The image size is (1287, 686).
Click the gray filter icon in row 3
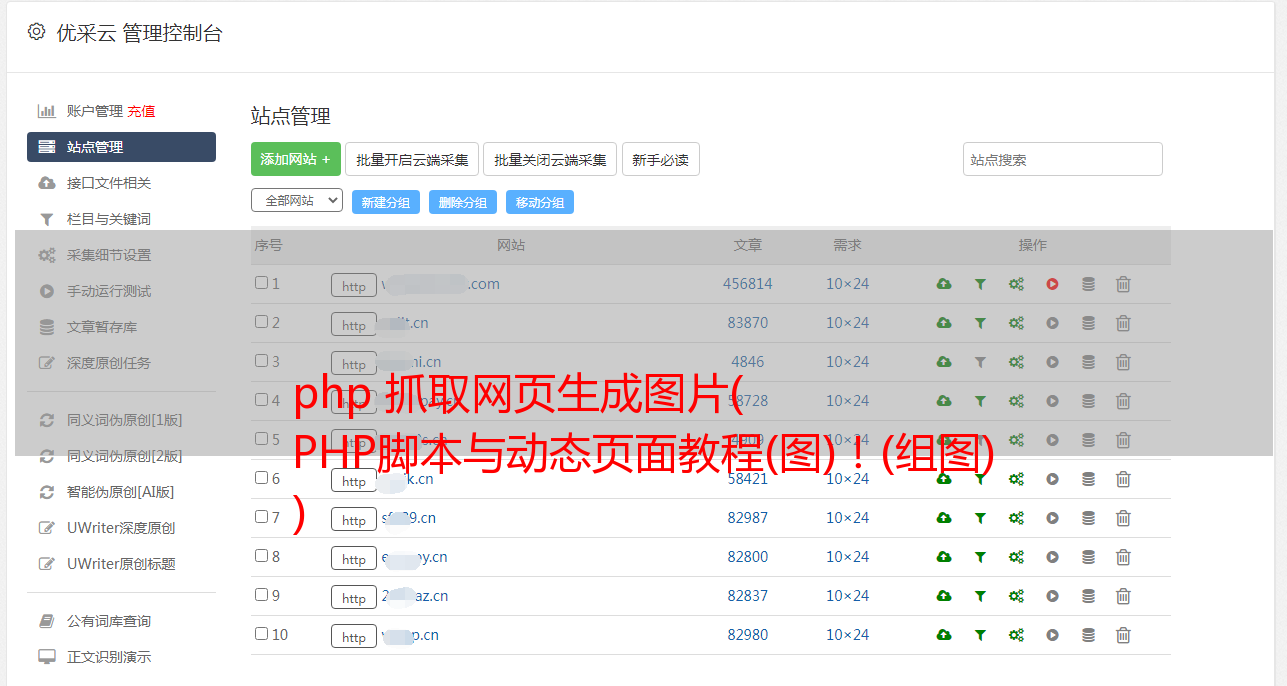tap(980, 362)
